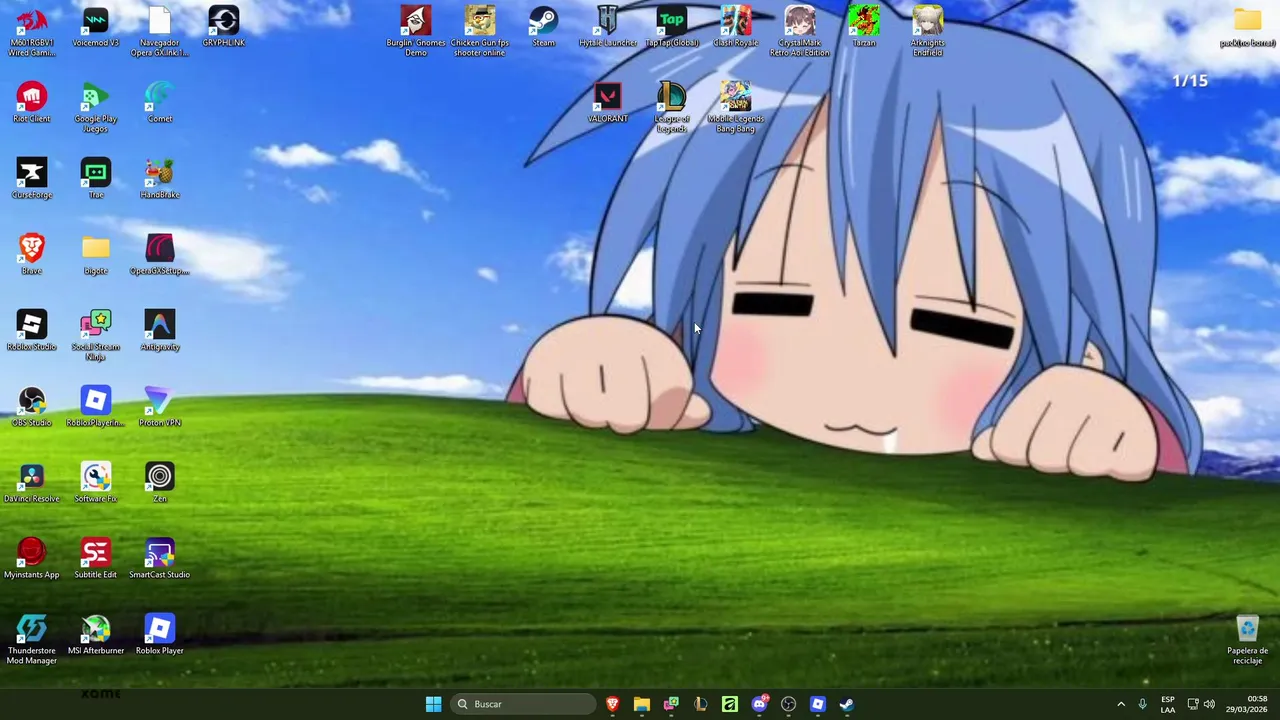Launch Arknights Endfield from the desktop
Viewport: 1280px width, 720px height.
(x=927, y=32)
